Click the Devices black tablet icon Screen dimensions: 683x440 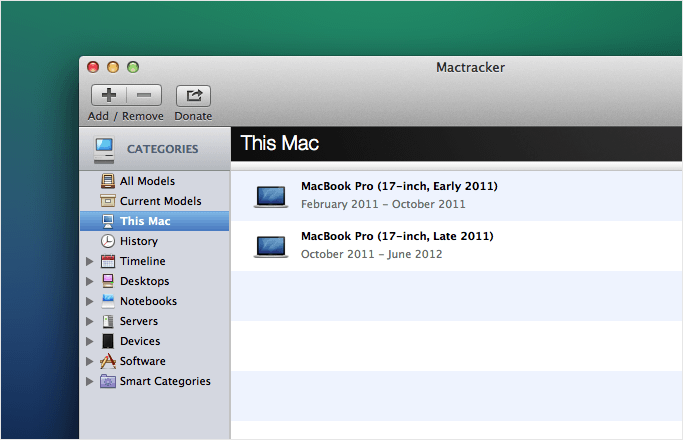coord(108,341)
